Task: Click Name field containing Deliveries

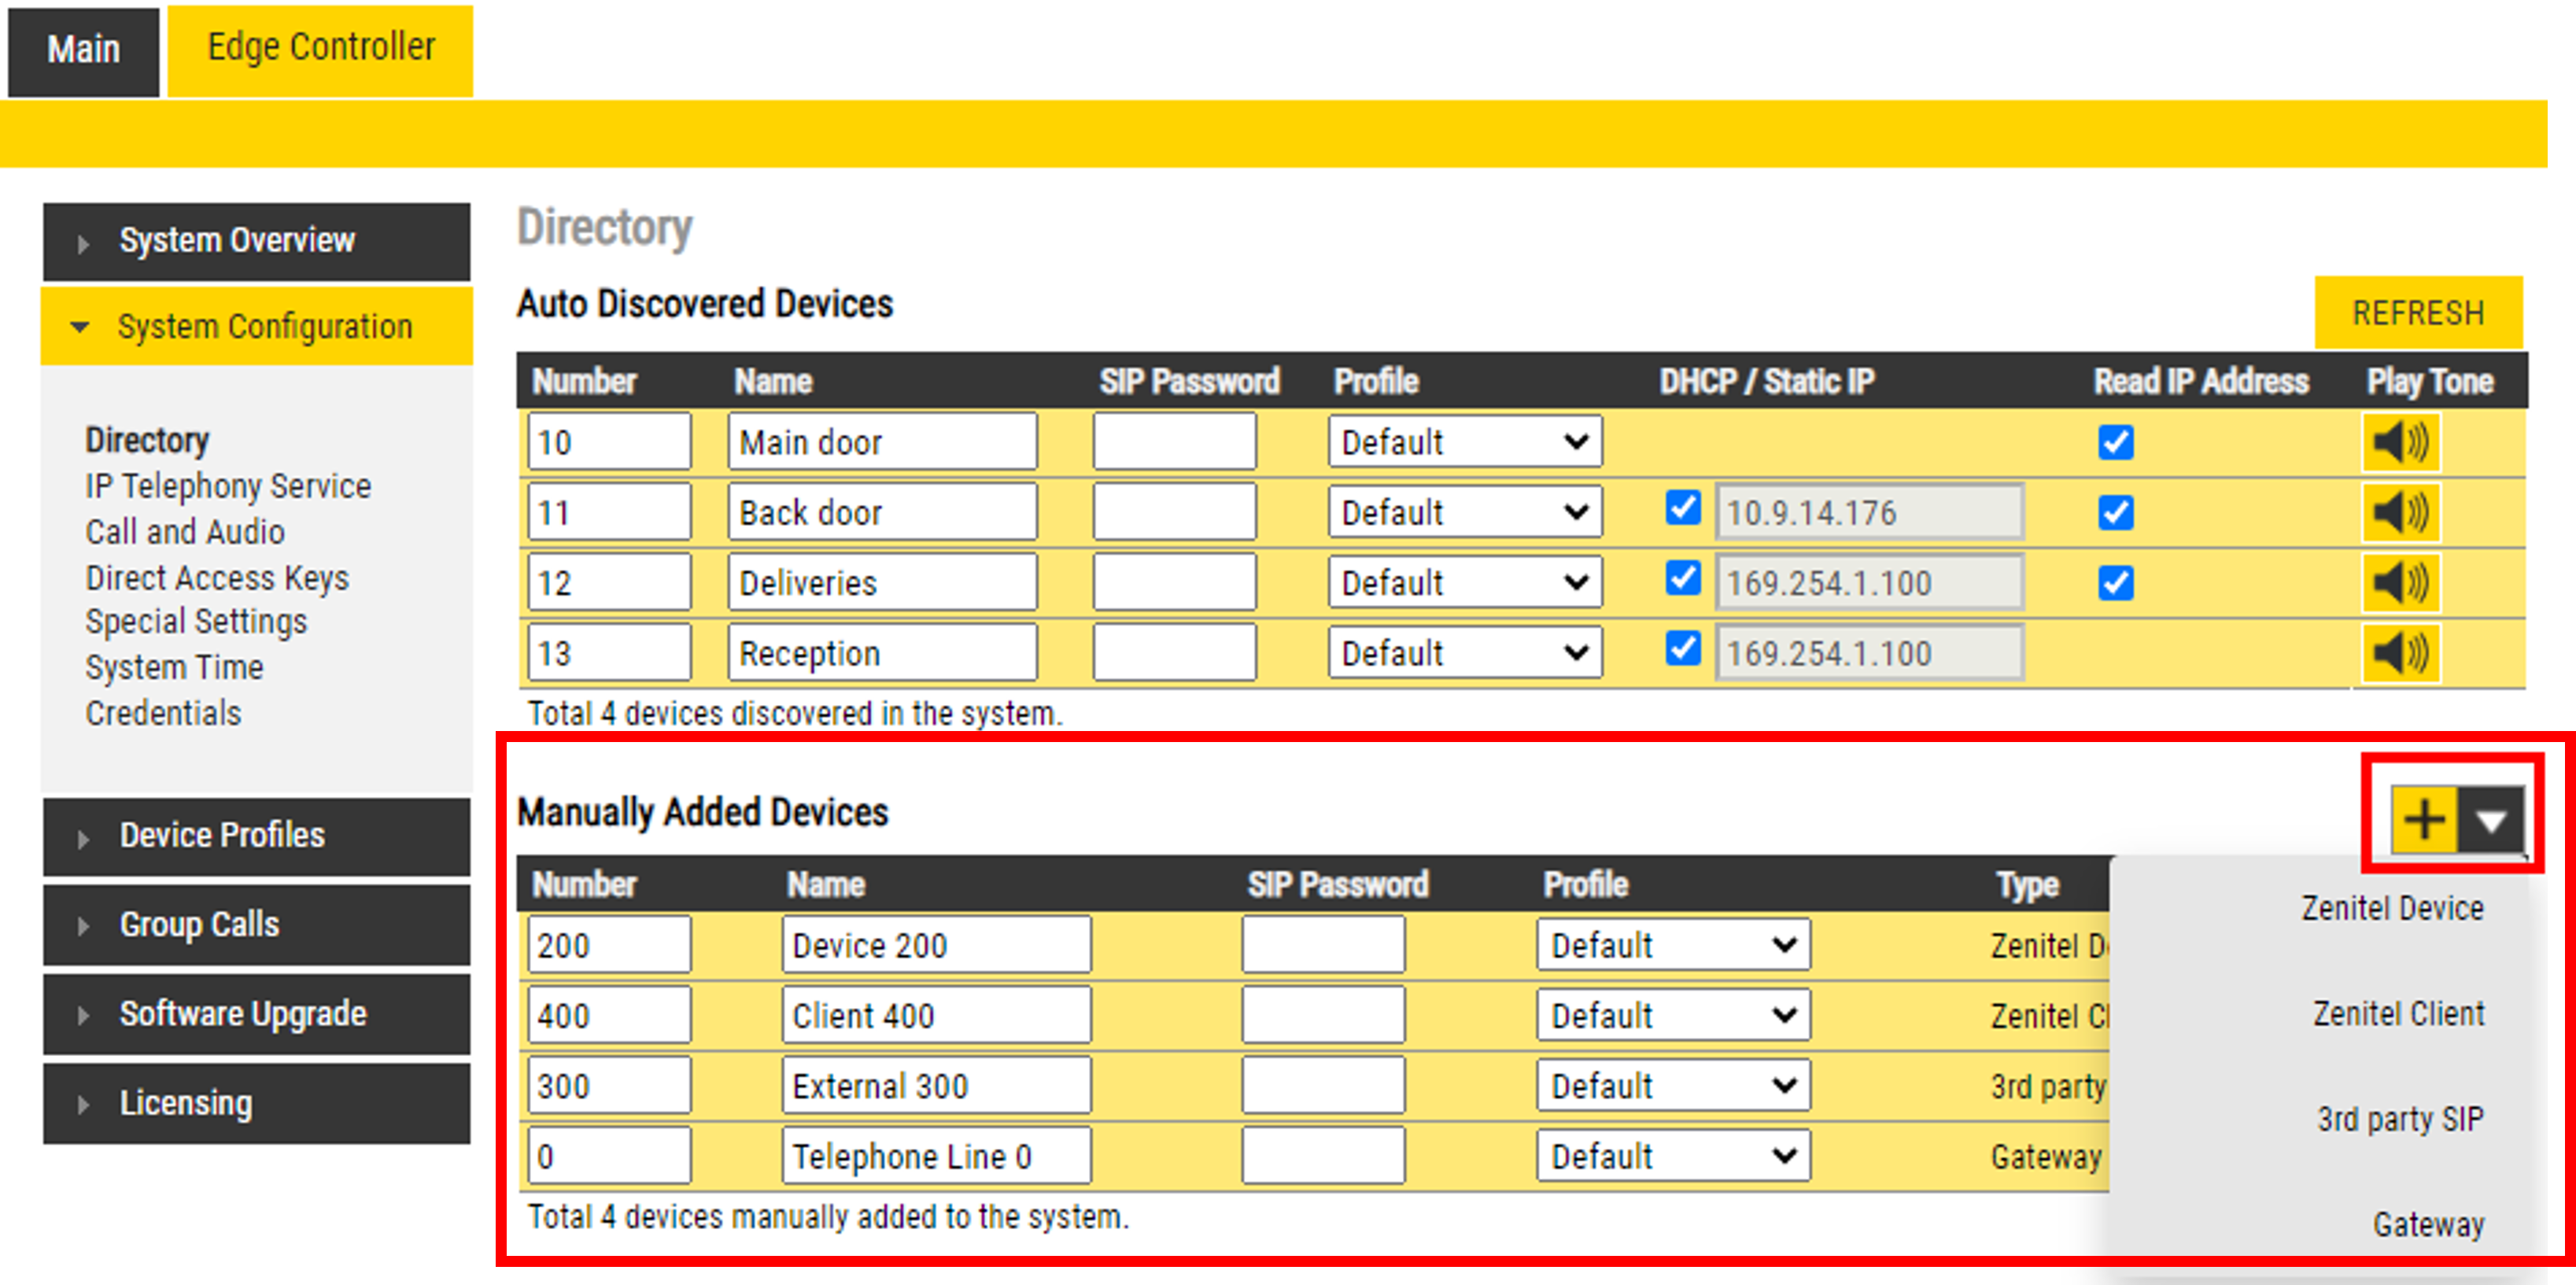Action: [881, 583]
